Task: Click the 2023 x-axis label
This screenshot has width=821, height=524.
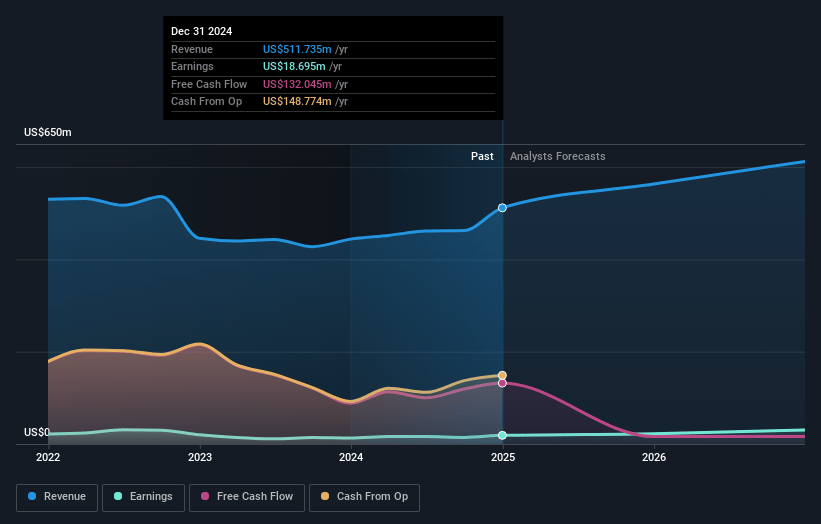Action: 200,457
